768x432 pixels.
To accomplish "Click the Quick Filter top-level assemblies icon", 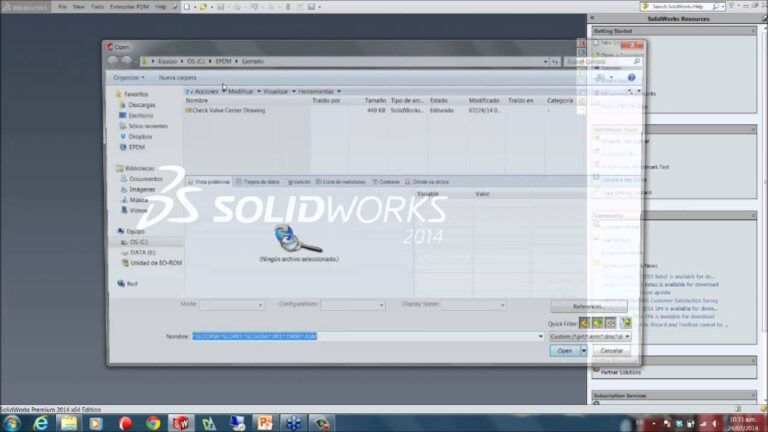I will pos(625,323).
